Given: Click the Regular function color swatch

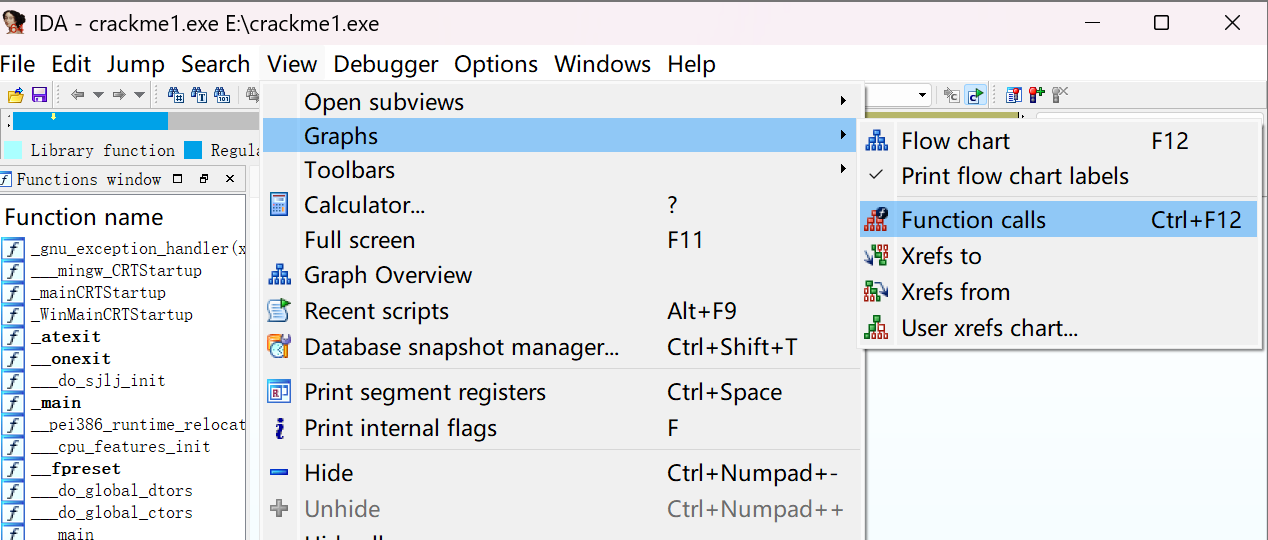Looking at the screenshot, I should tap(193, 150).
